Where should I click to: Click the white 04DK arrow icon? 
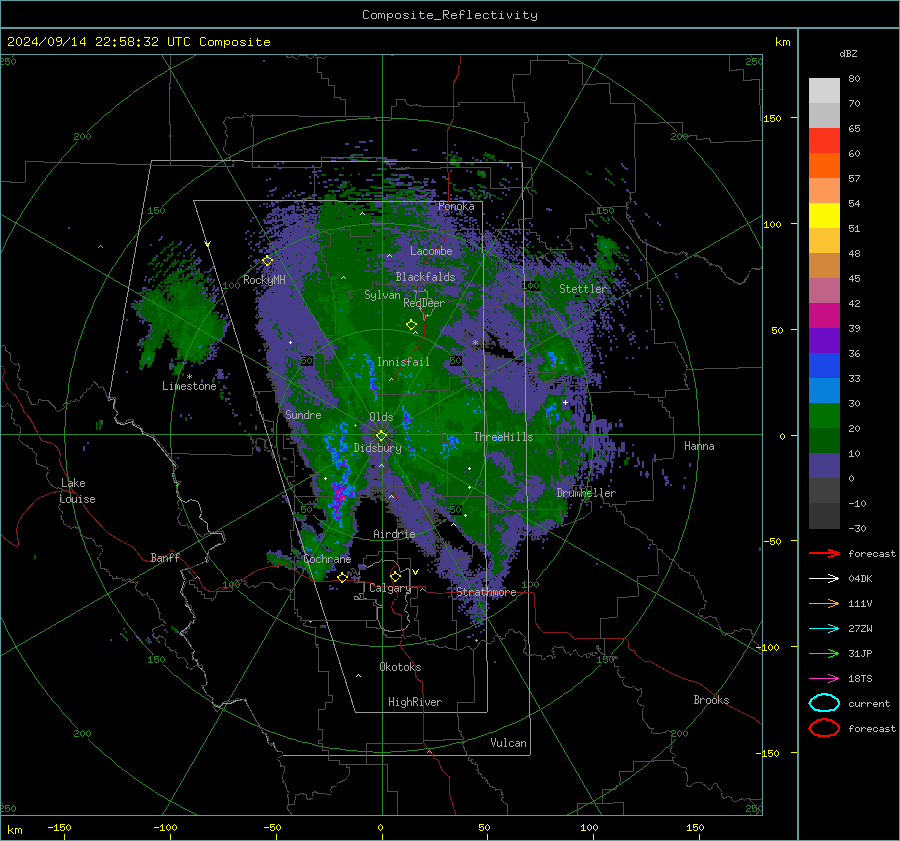click(824, 579)
